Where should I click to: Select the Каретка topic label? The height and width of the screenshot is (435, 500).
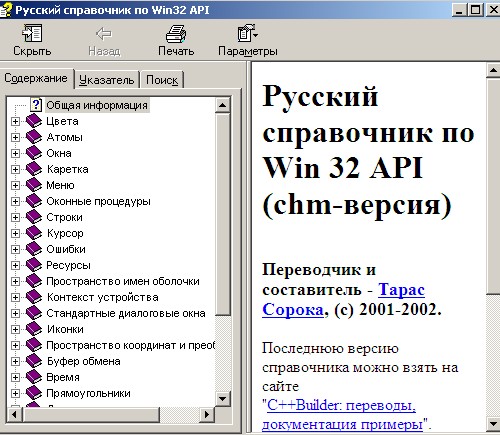click(x=68, y=169)
